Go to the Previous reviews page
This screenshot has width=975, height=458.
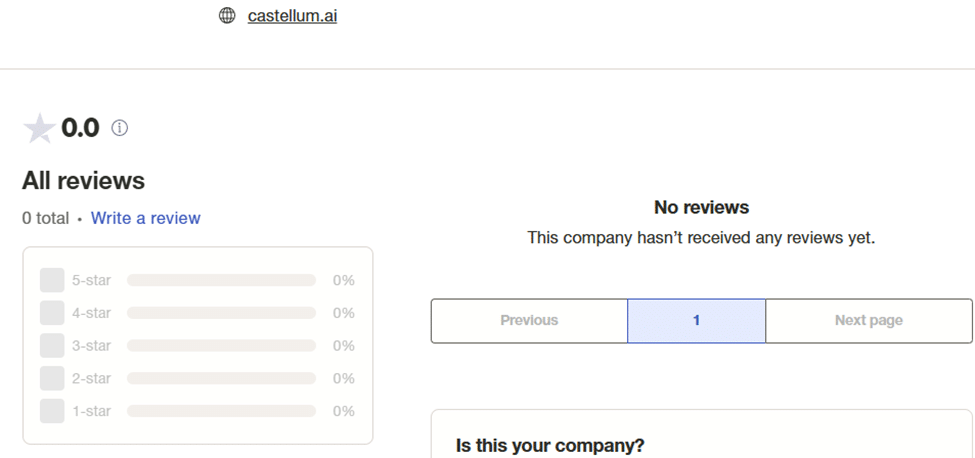coord(529,321)
